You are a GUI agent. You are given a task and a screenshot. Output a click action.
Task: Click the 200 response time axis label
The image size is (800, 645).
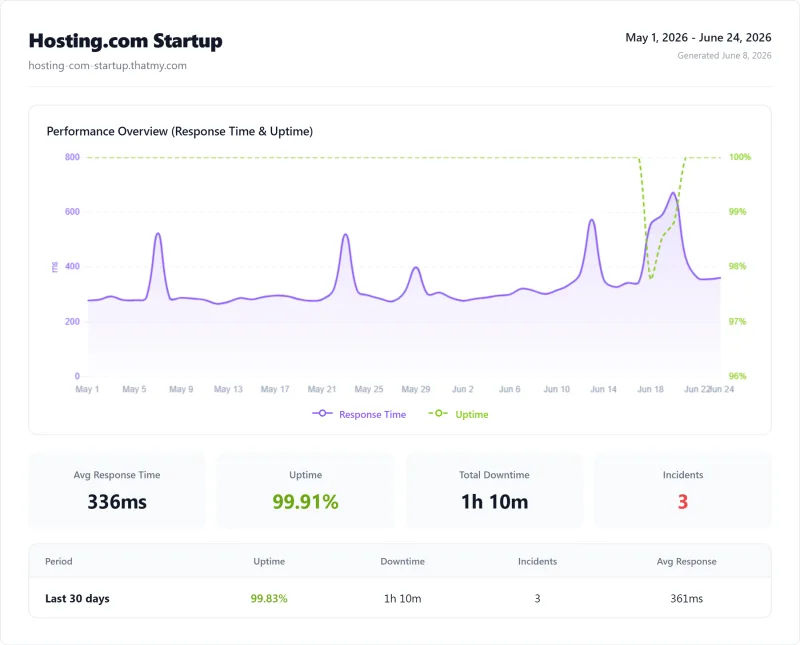coord(72,321)
